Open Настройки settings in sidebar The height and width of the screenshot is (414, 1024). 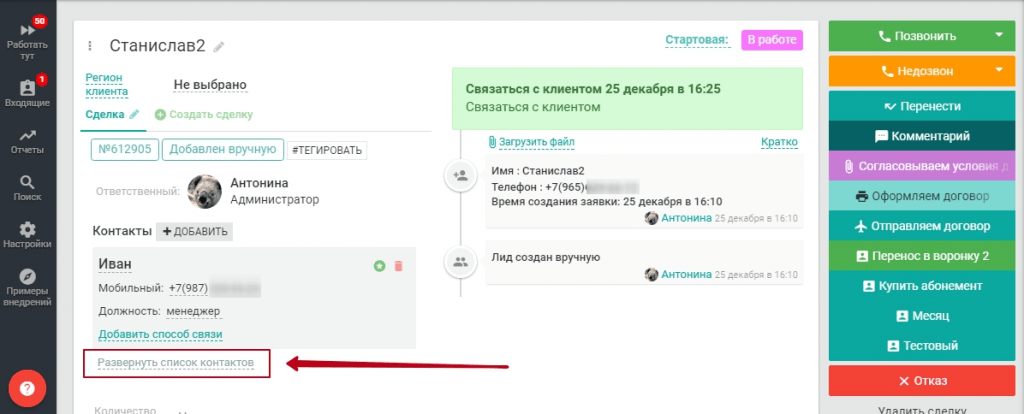pyautogui.click(x=27, y=235)
